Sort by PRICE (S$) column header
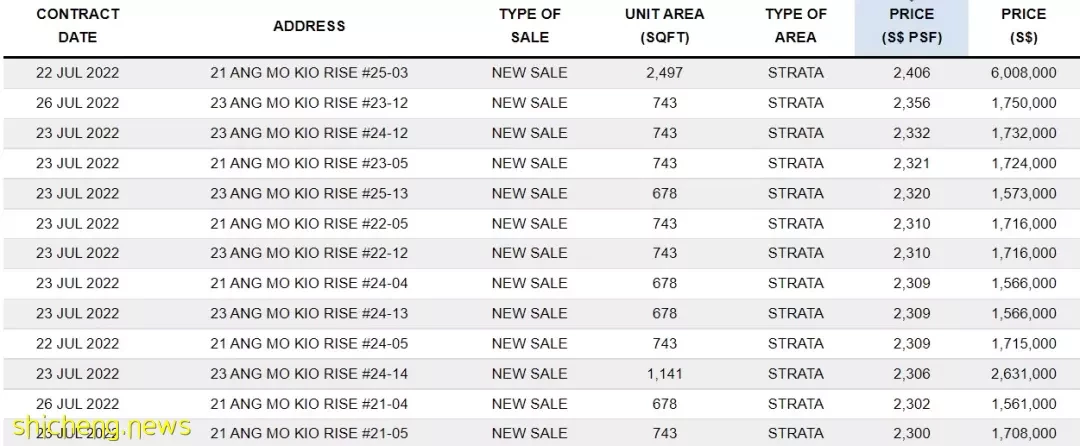1080x446 pixels. [1024, 25]
